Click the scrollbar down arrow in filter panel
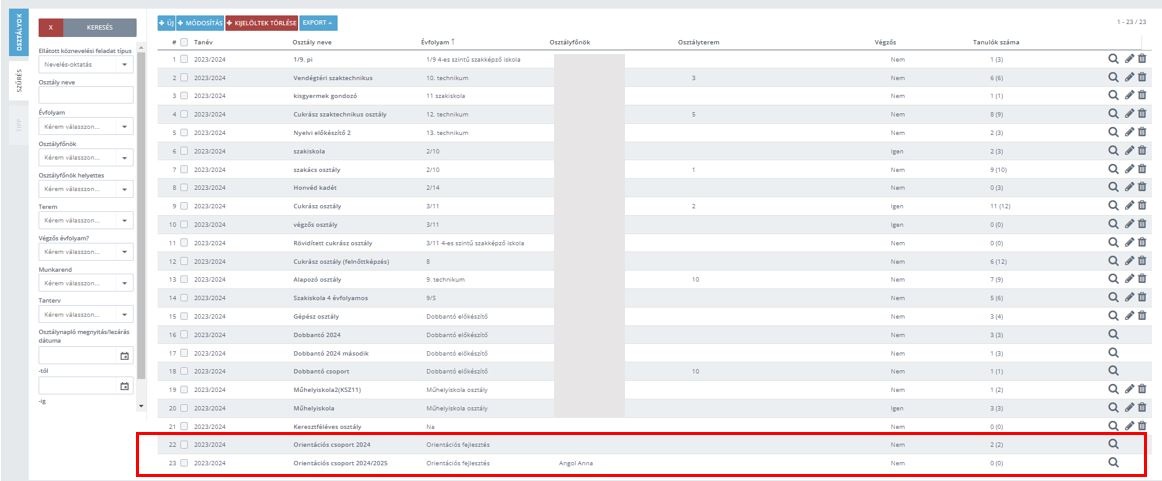The height and width of the screenshot is (481, 1162). pyautogui.click(x=142, y=406)
